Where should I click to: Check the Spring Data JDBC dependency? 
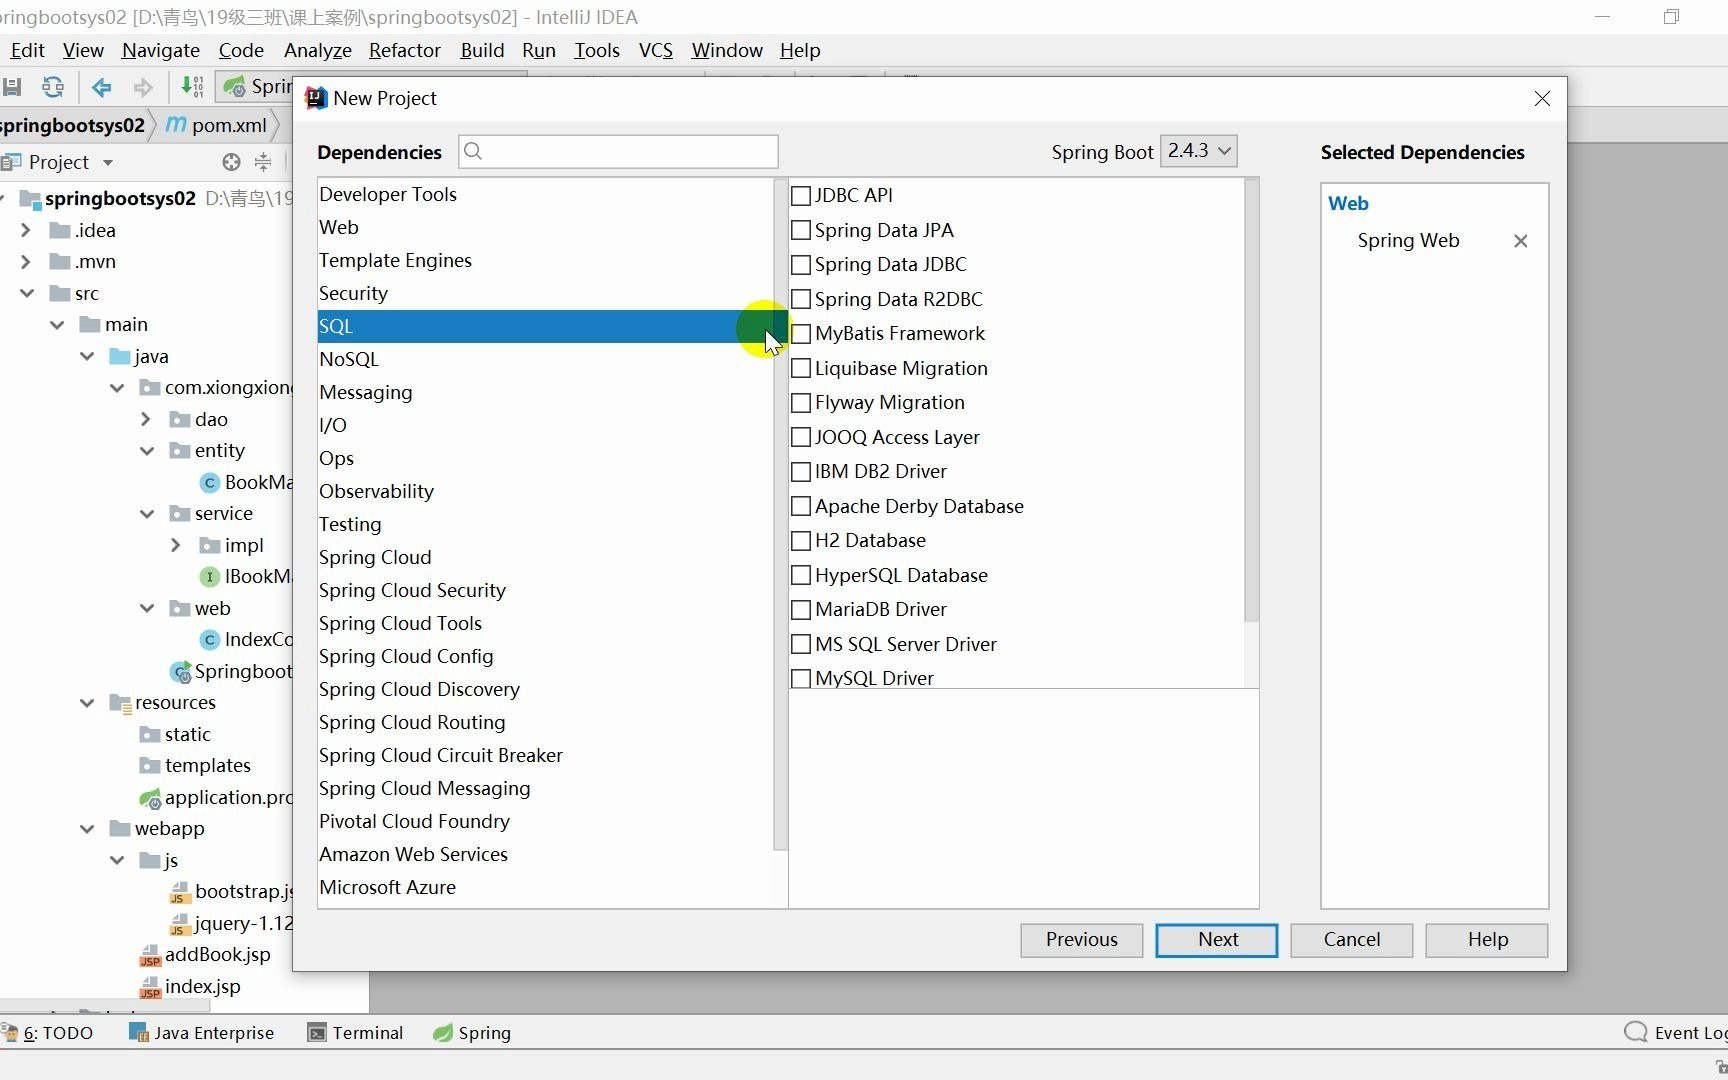click(800, 265)
